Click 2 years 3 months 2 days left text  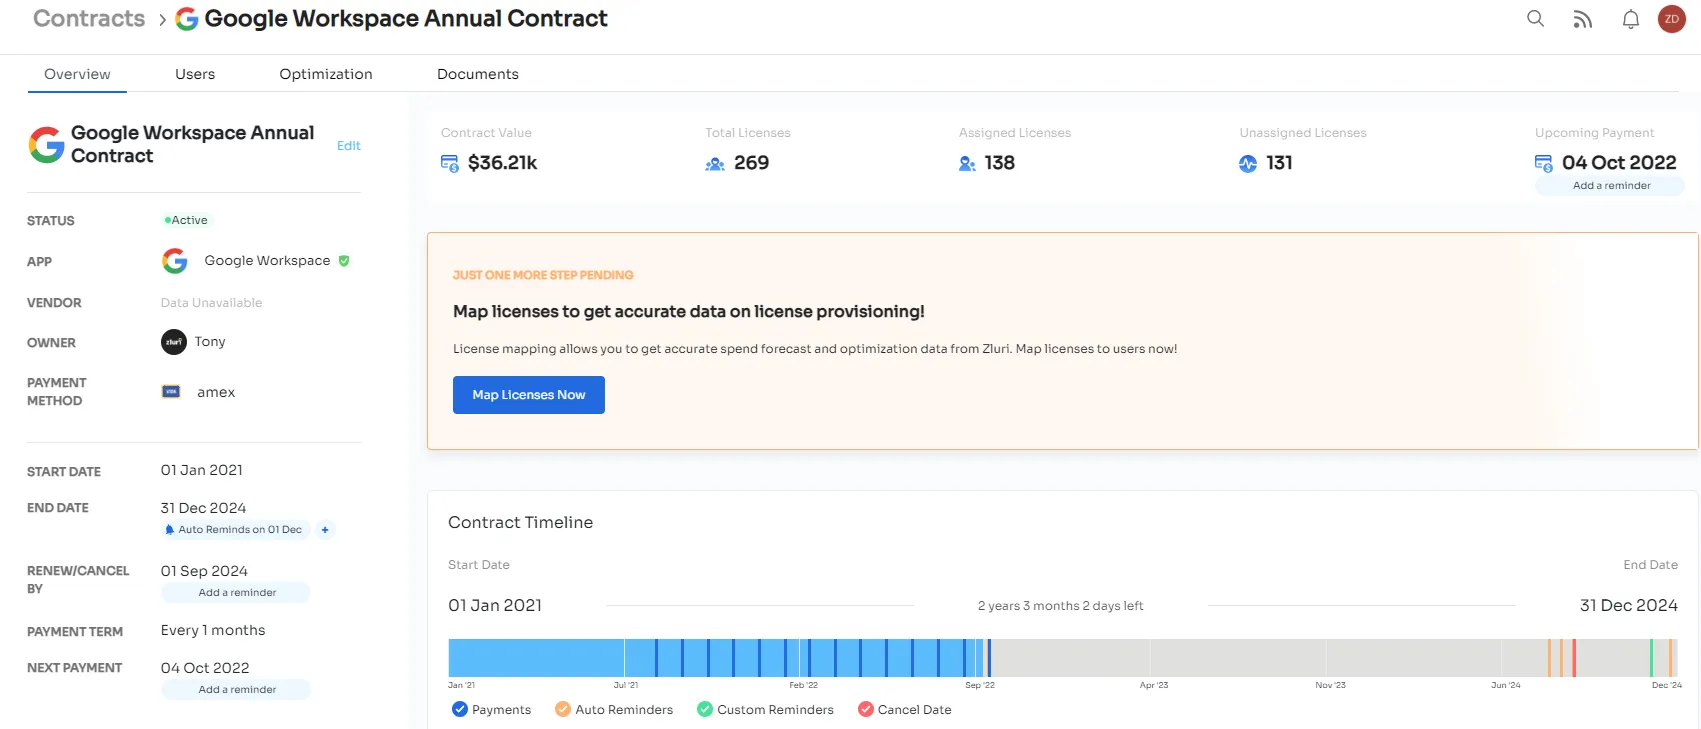1060,606
